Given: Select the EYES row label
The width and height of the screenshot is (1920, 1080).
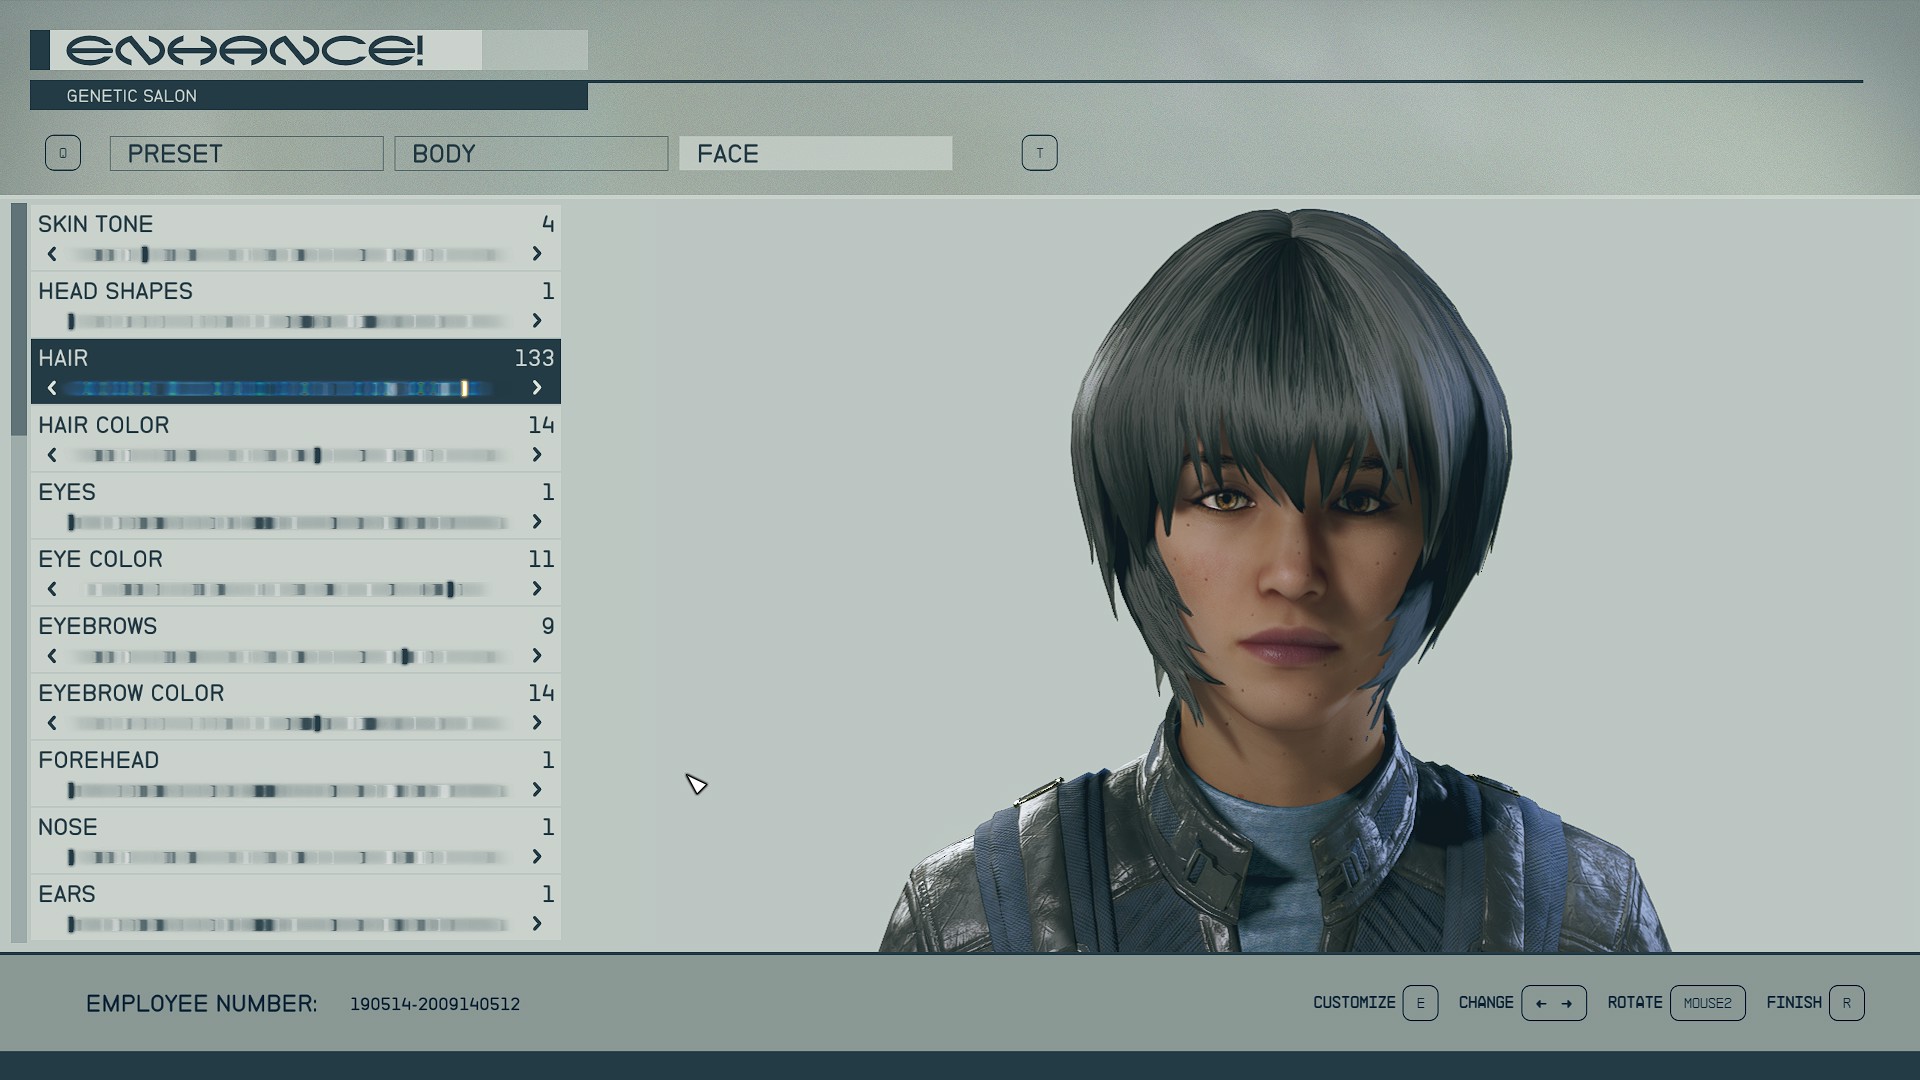Looking at the screenshot, I should pyautogui.click(x=67, y=492).
